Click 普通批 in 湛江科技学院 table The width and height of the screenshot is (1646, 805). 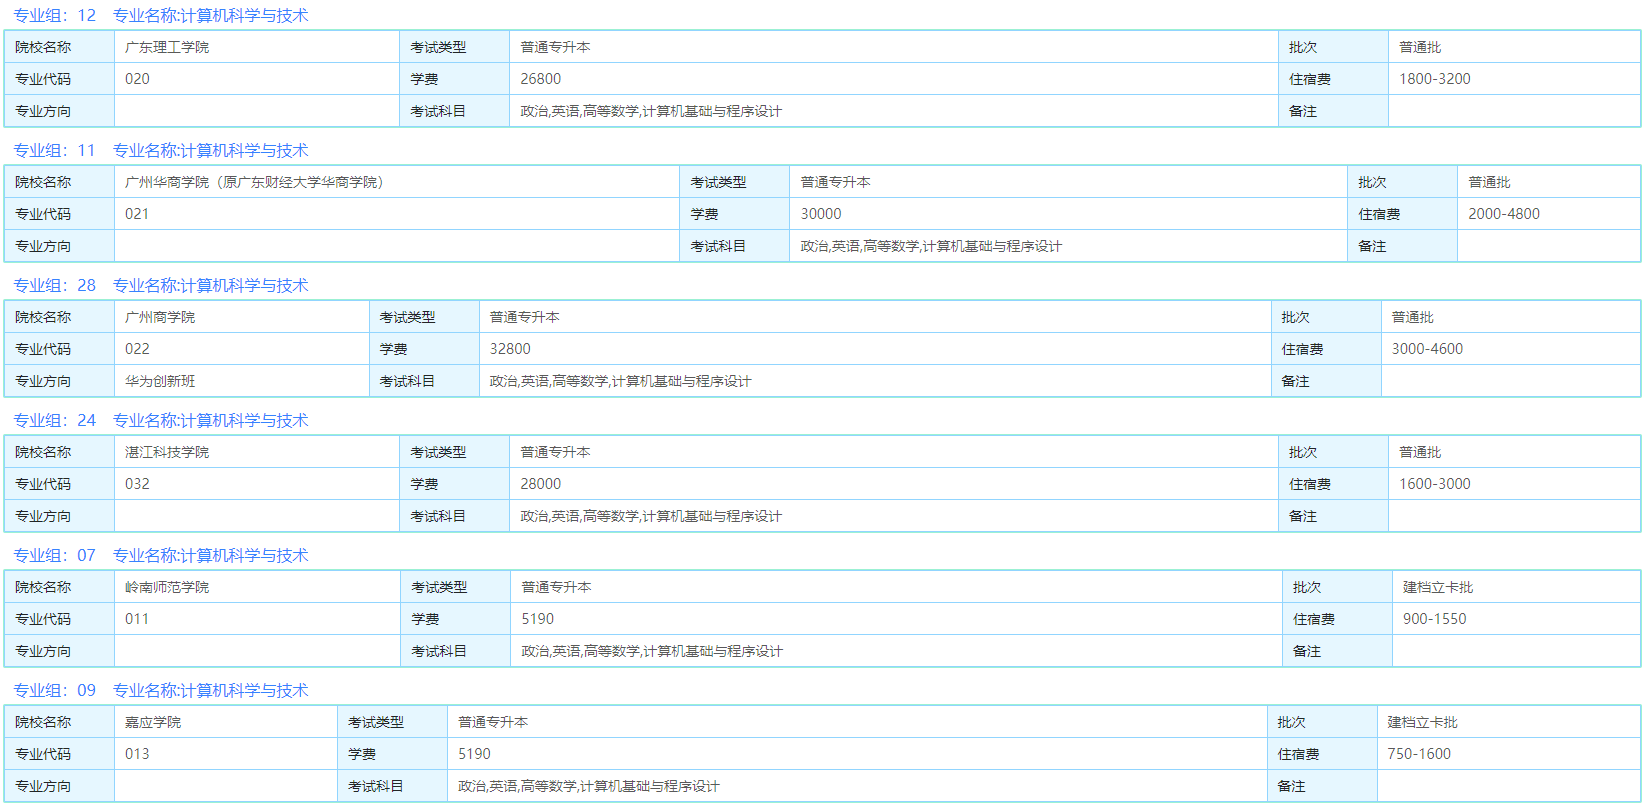click(x=1420, y=452)
